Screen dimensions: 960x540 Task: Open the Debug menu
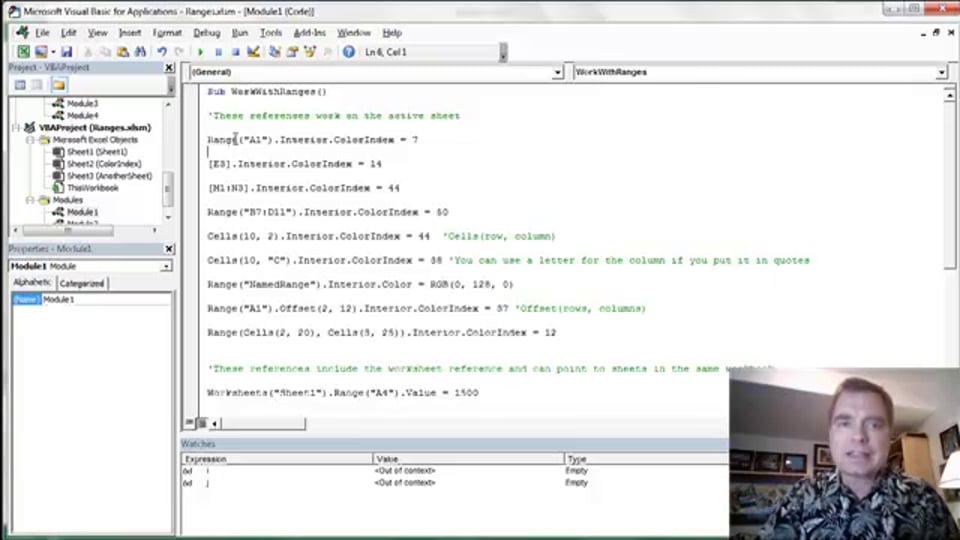[x=206, y=33]
